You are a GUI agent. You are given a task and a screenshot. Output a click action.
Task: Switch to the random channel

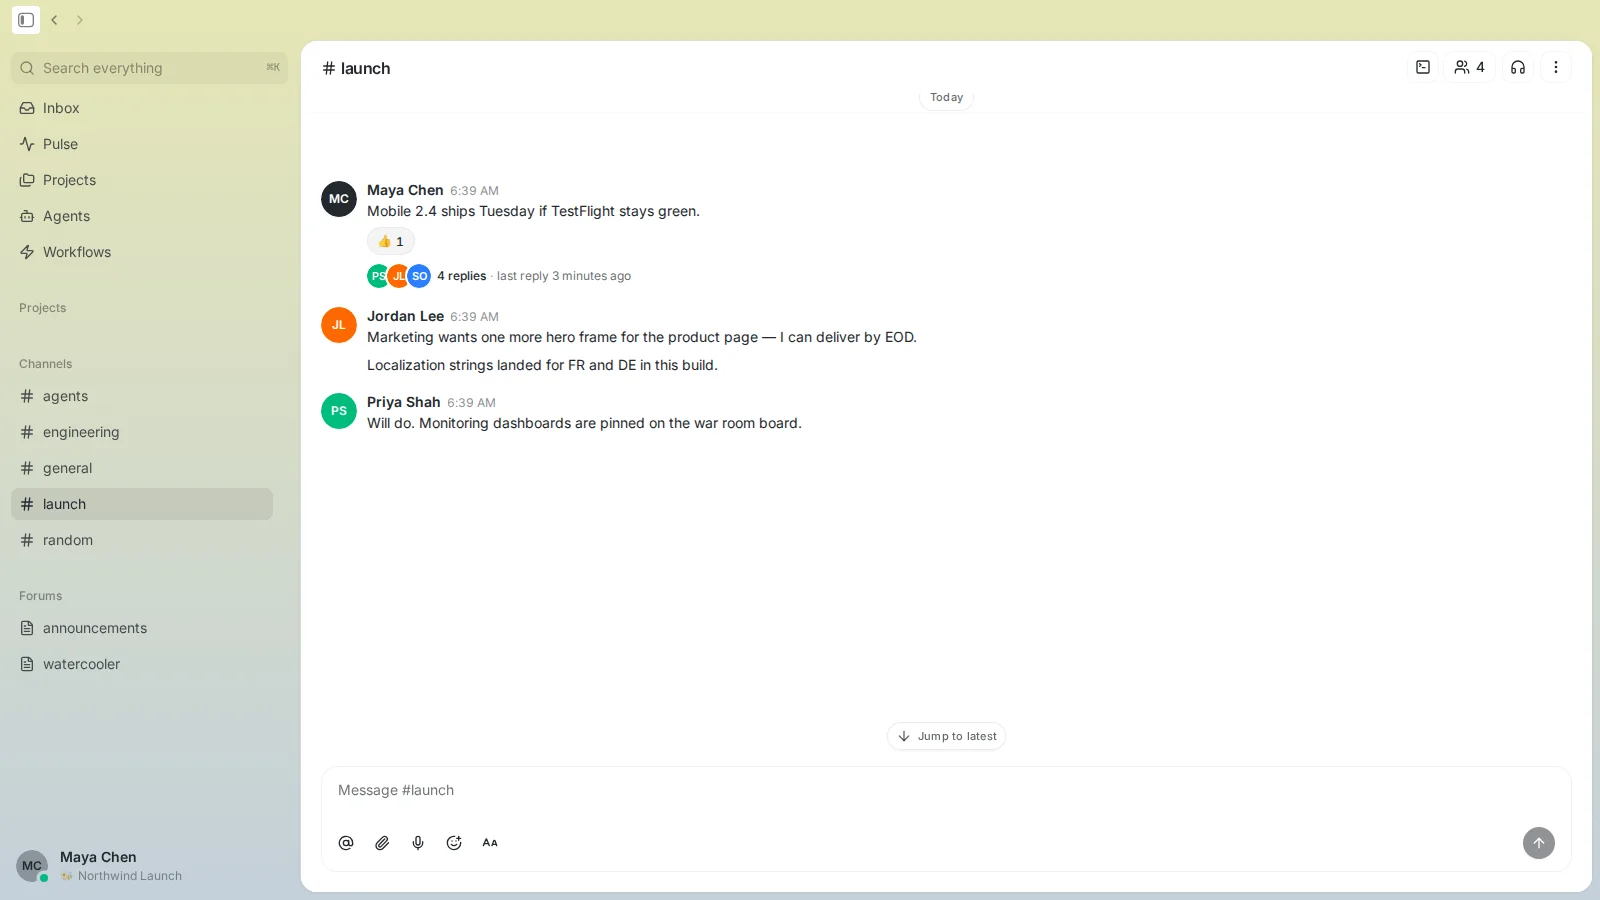pyautogui.click(x=142, y=540)
